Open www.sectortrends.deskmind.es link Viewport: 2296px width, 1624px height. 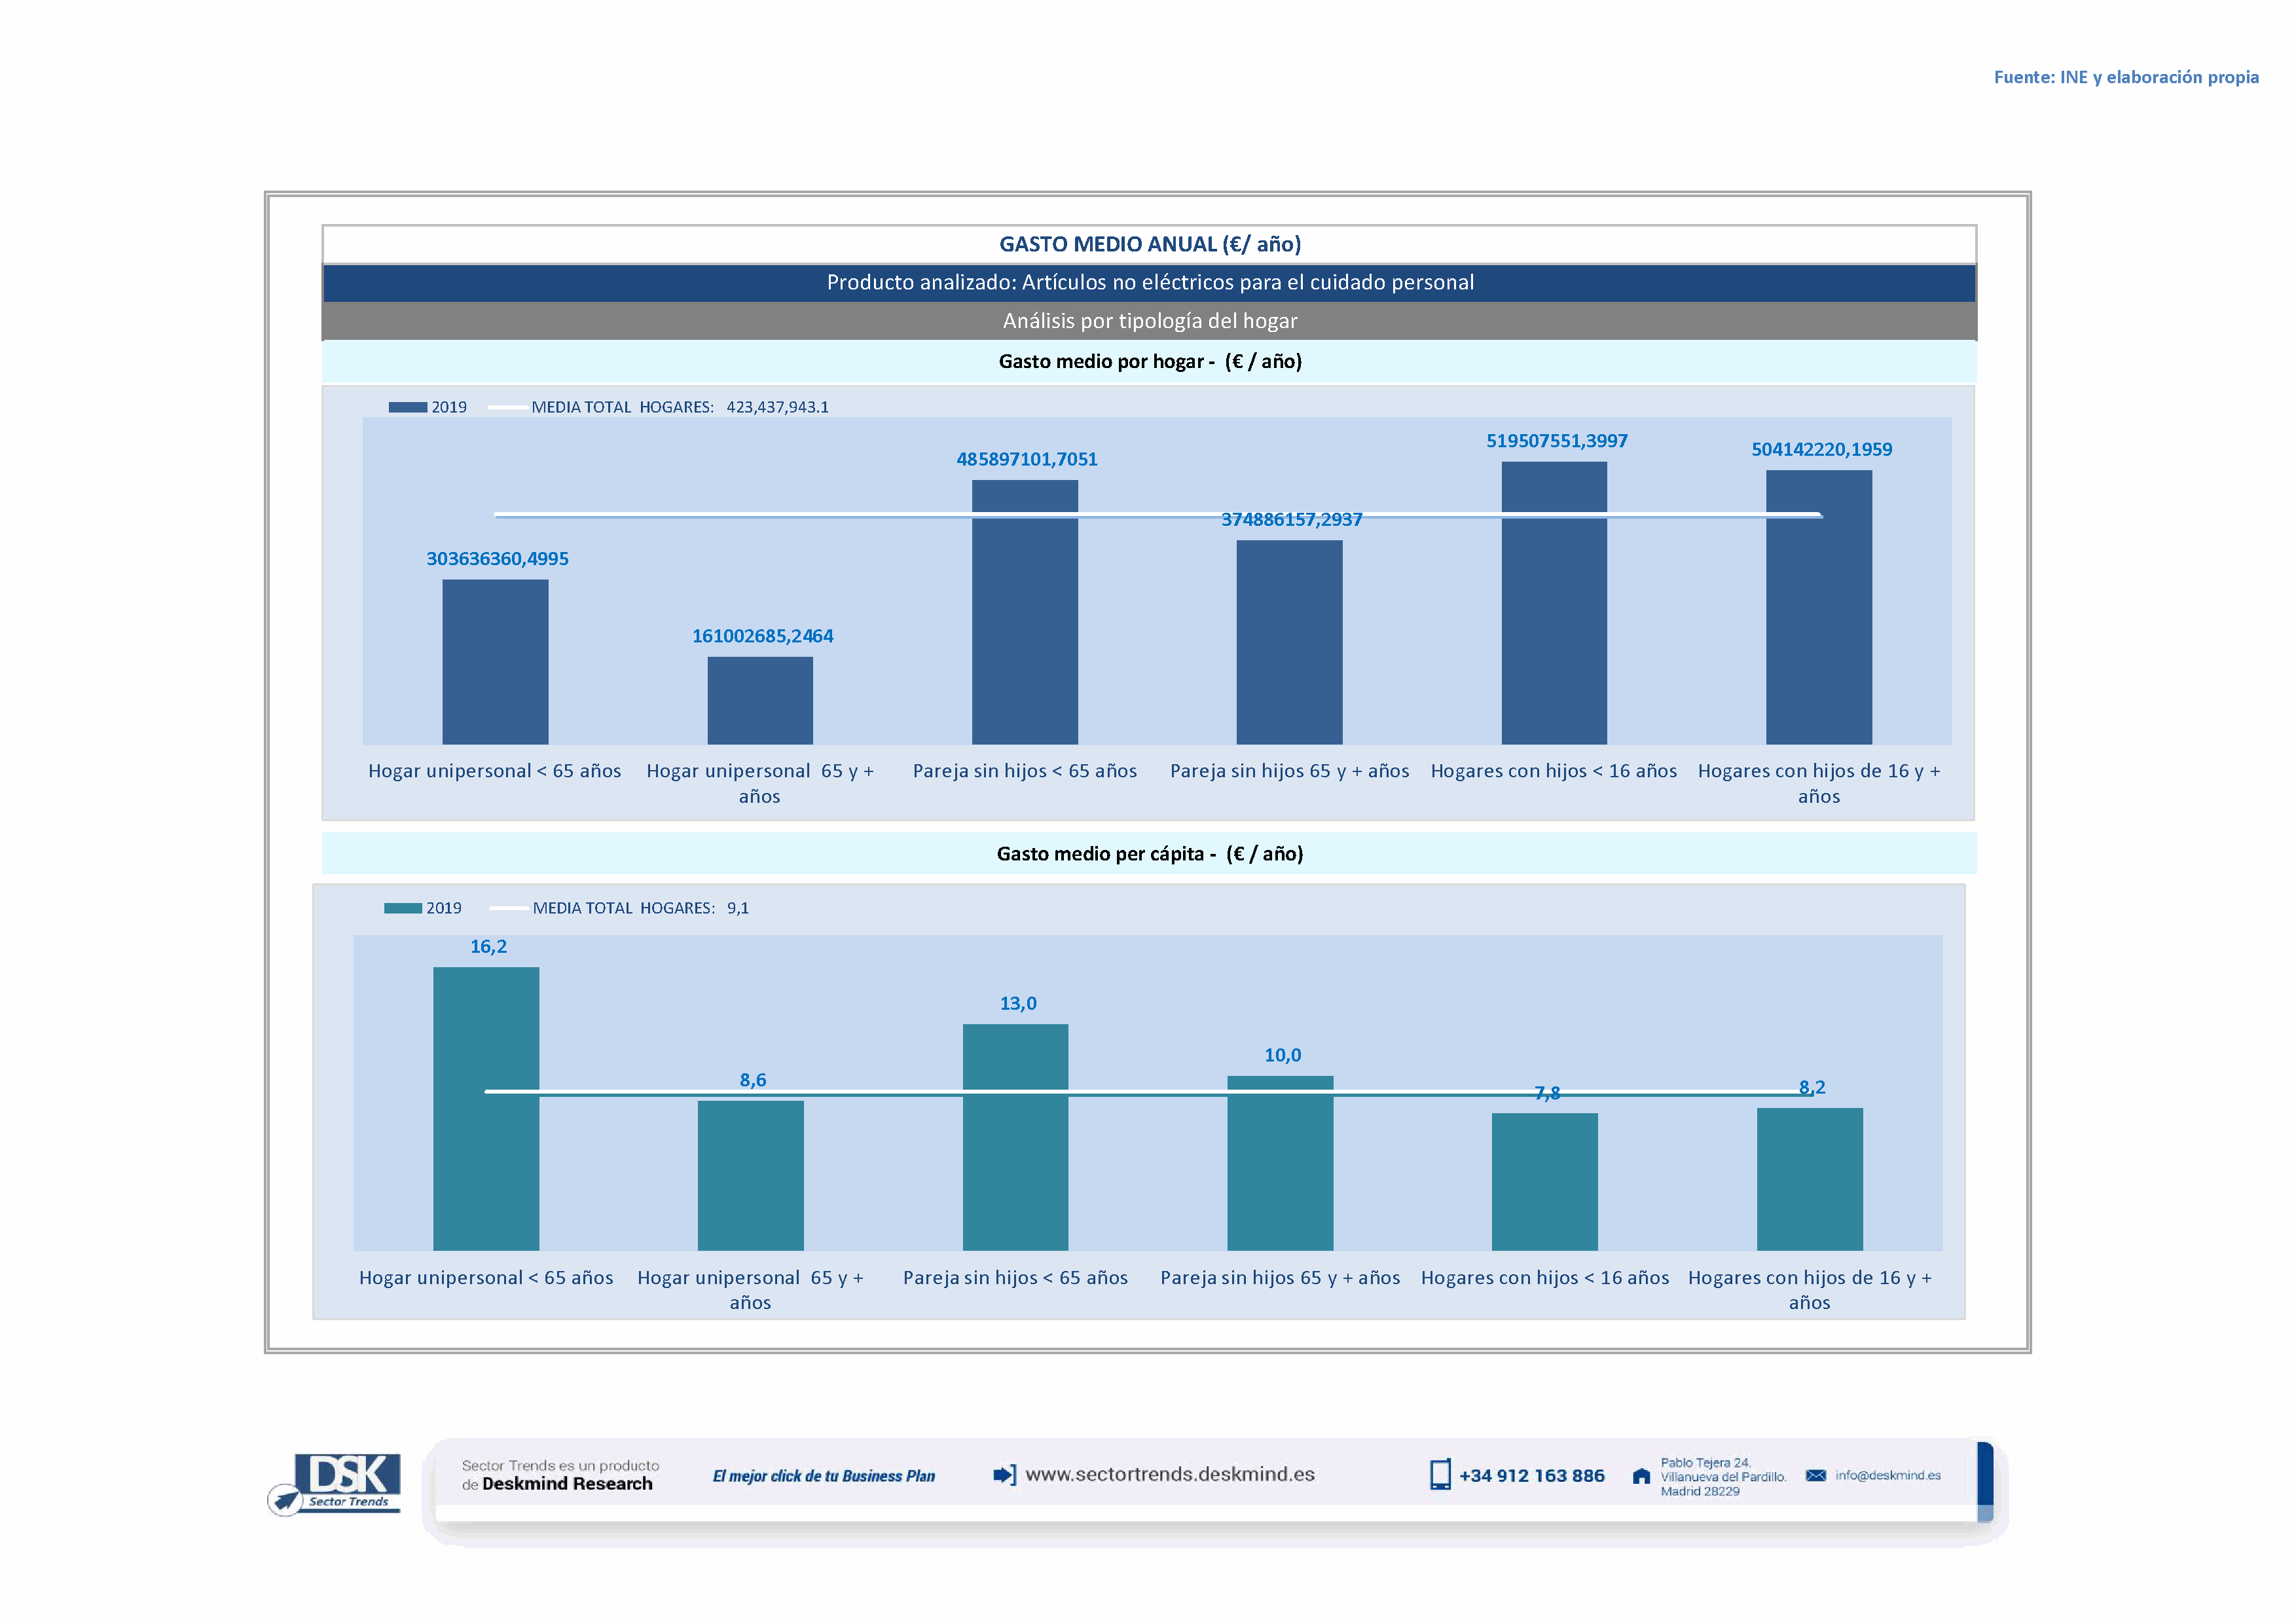pyautogui.click(x=1169, y=1474)
